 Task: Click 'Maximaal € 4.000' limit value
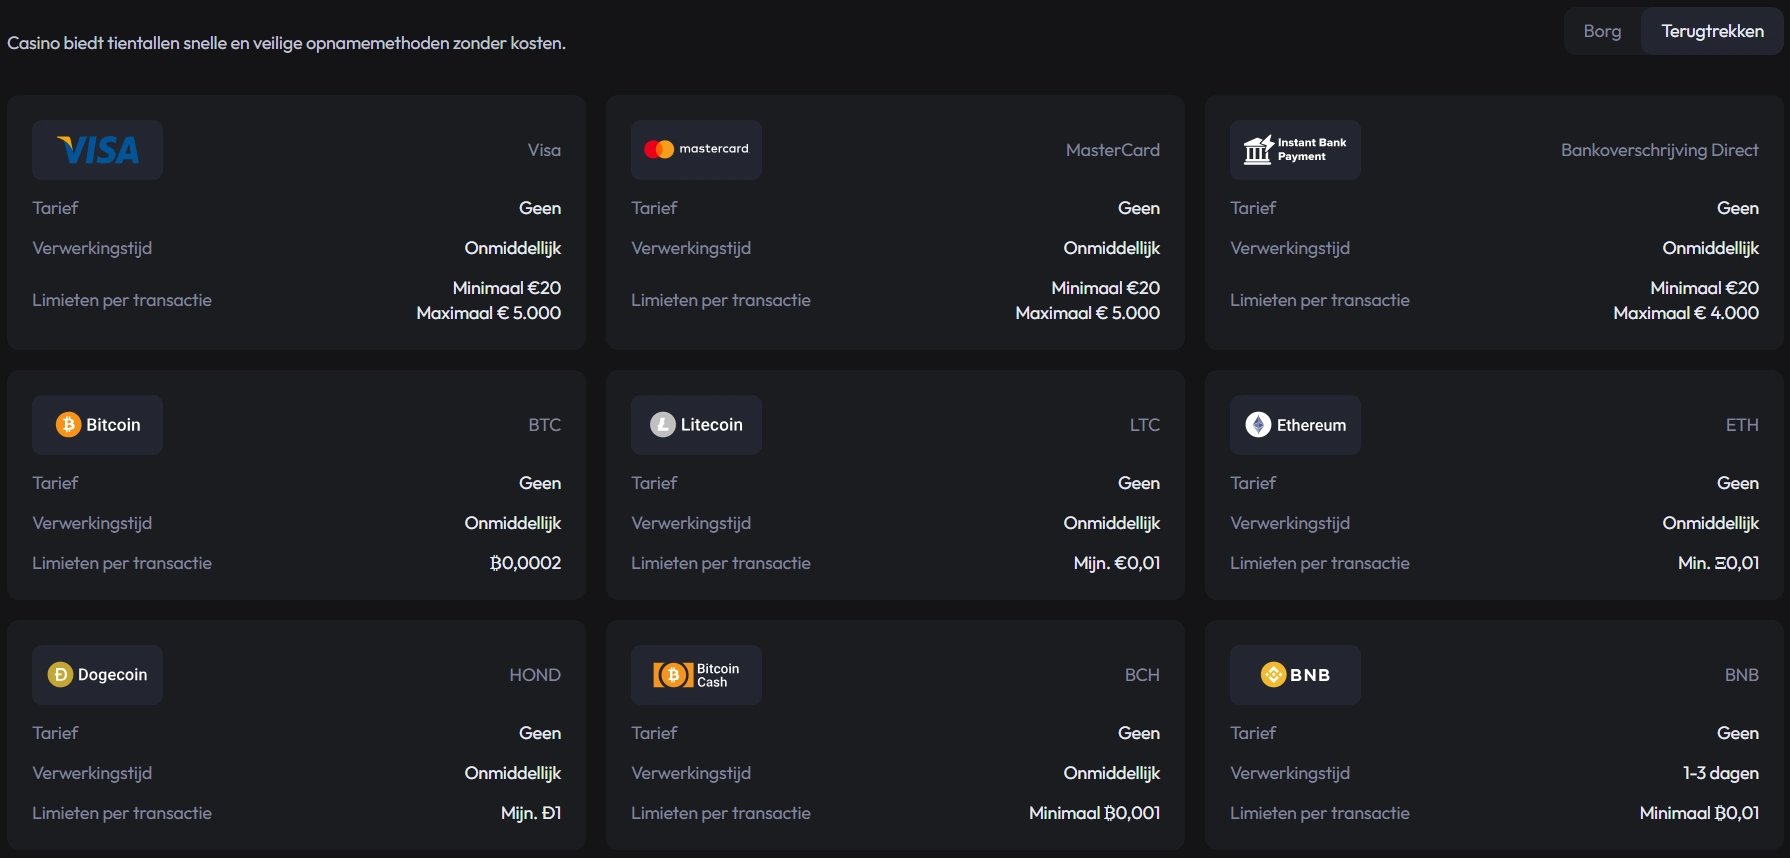pos(1686,313)
